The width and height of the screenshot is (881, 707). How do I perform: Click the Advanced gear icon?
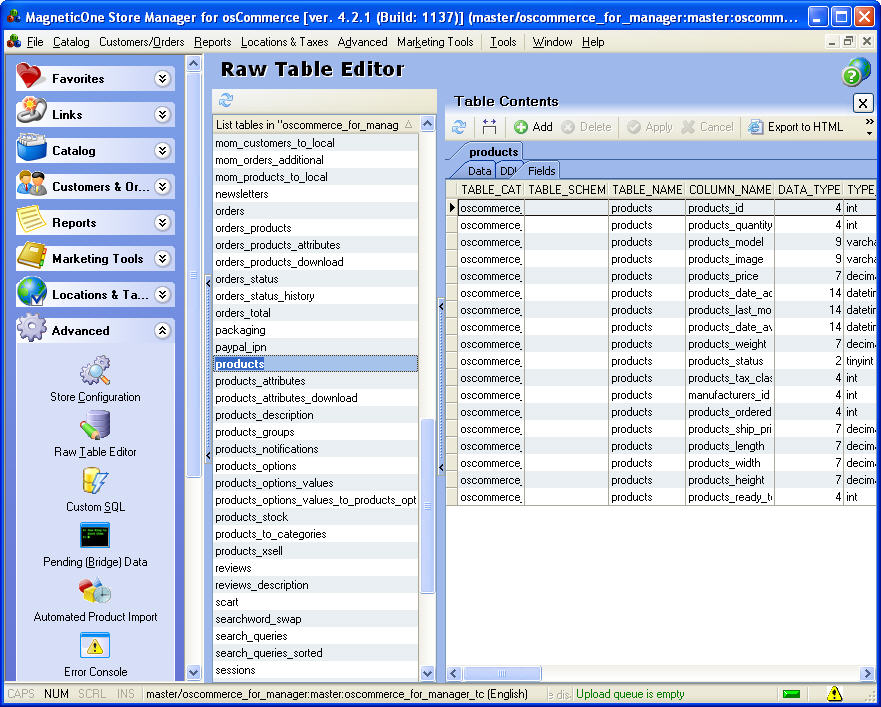click(x=31, y=328)
